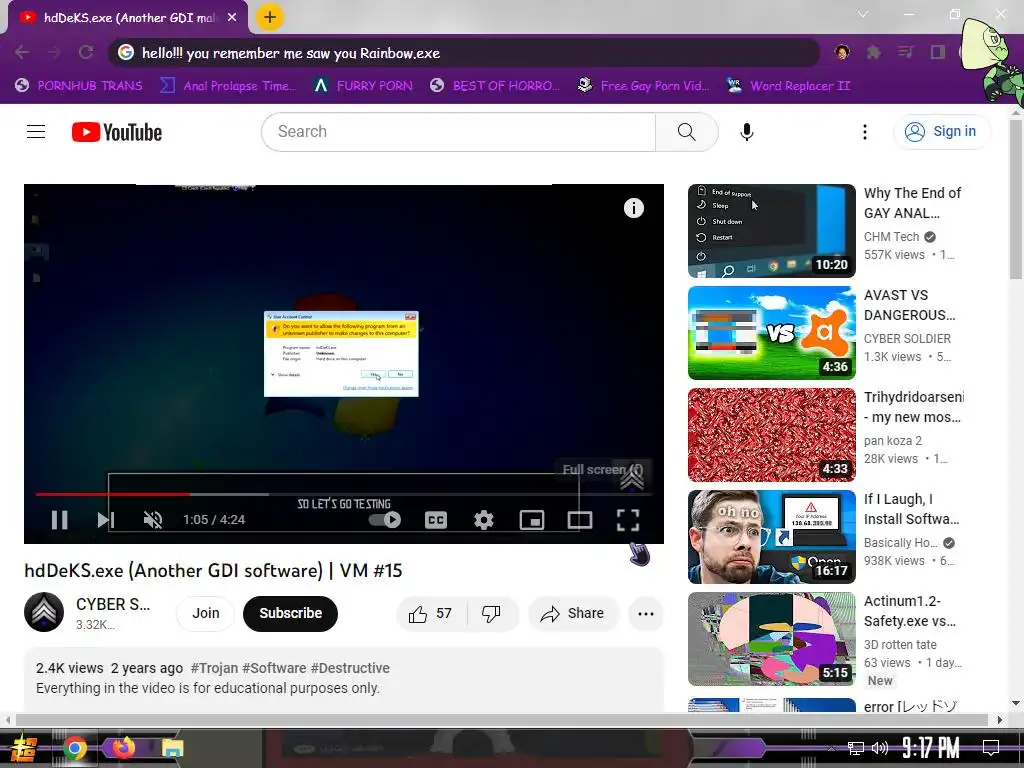This screenshot has width=1024, height=768.
Task: Launch Chrome from the taskbar
Action: tap(74, 748)
